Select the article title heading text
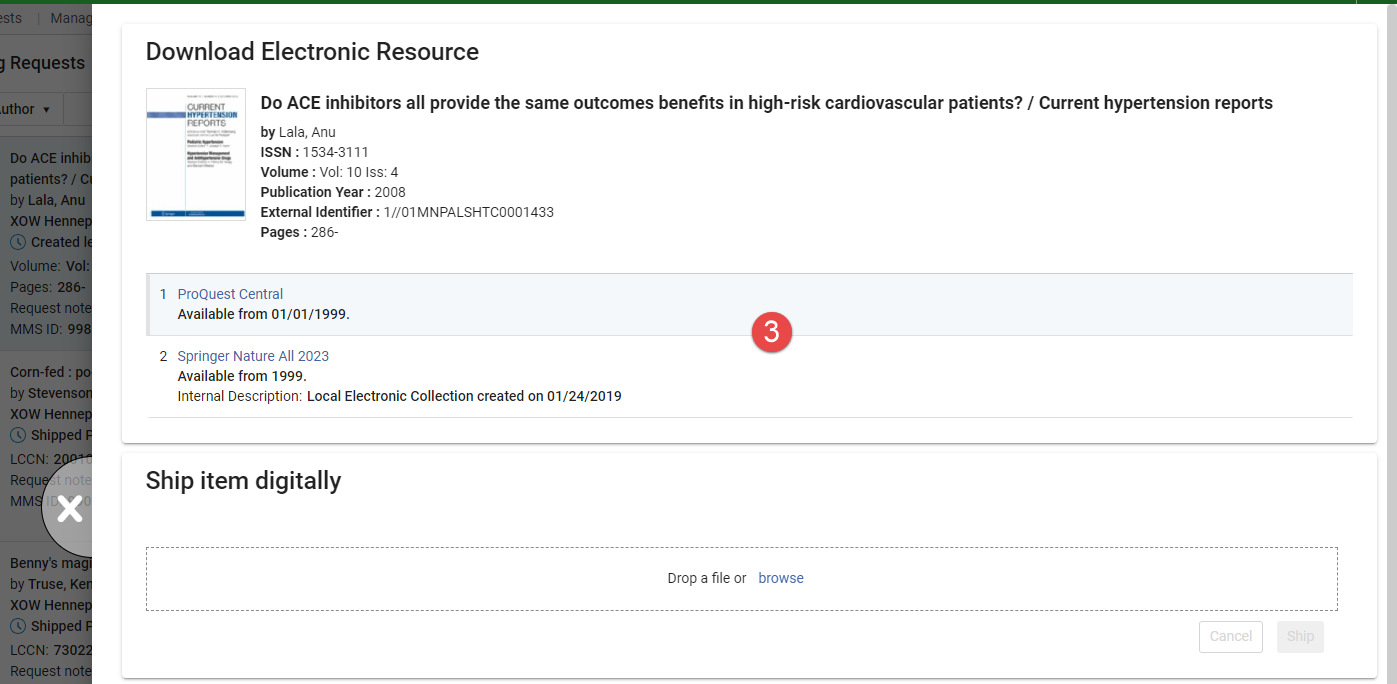The image size is (1397, 684). [x=766, y=103]
